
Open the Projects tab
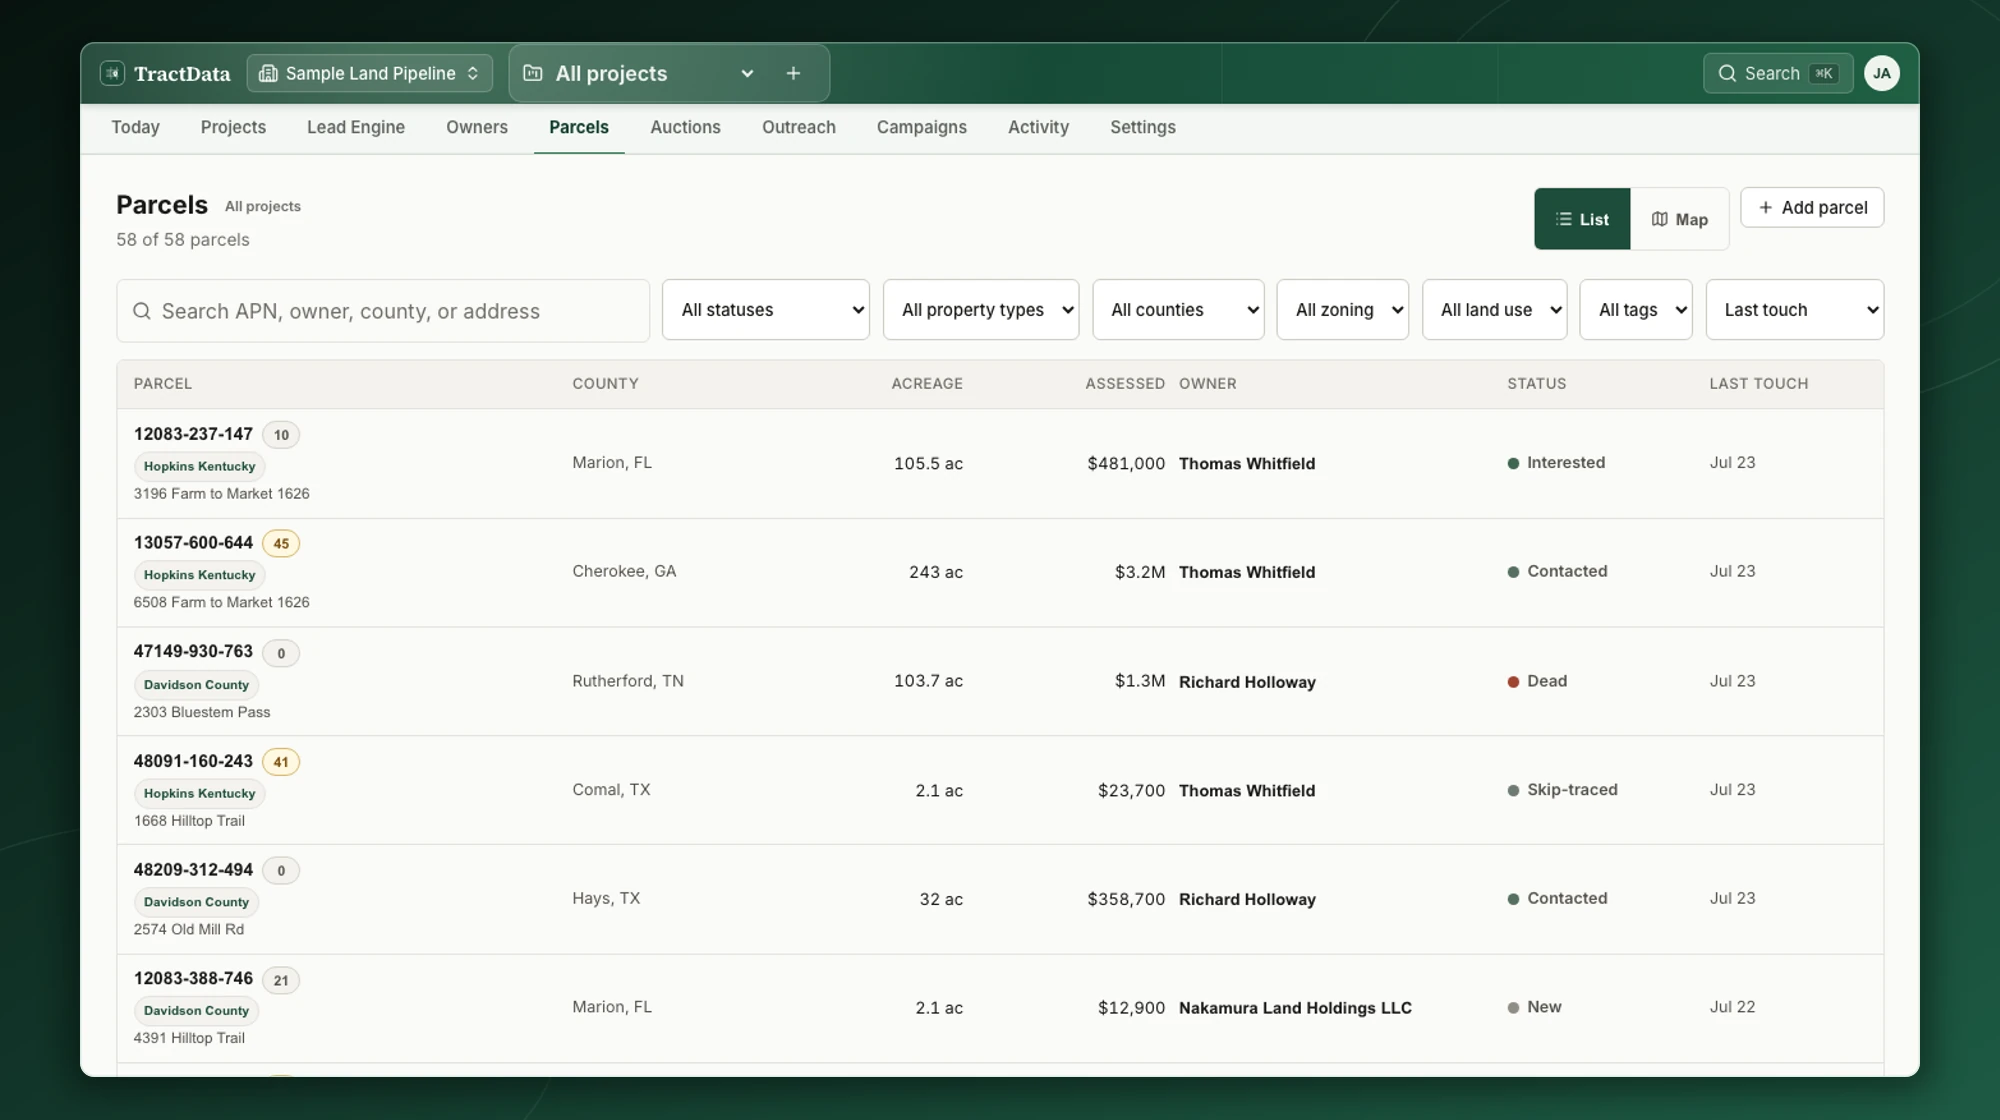pyautogui.click(x=233, y=127)
